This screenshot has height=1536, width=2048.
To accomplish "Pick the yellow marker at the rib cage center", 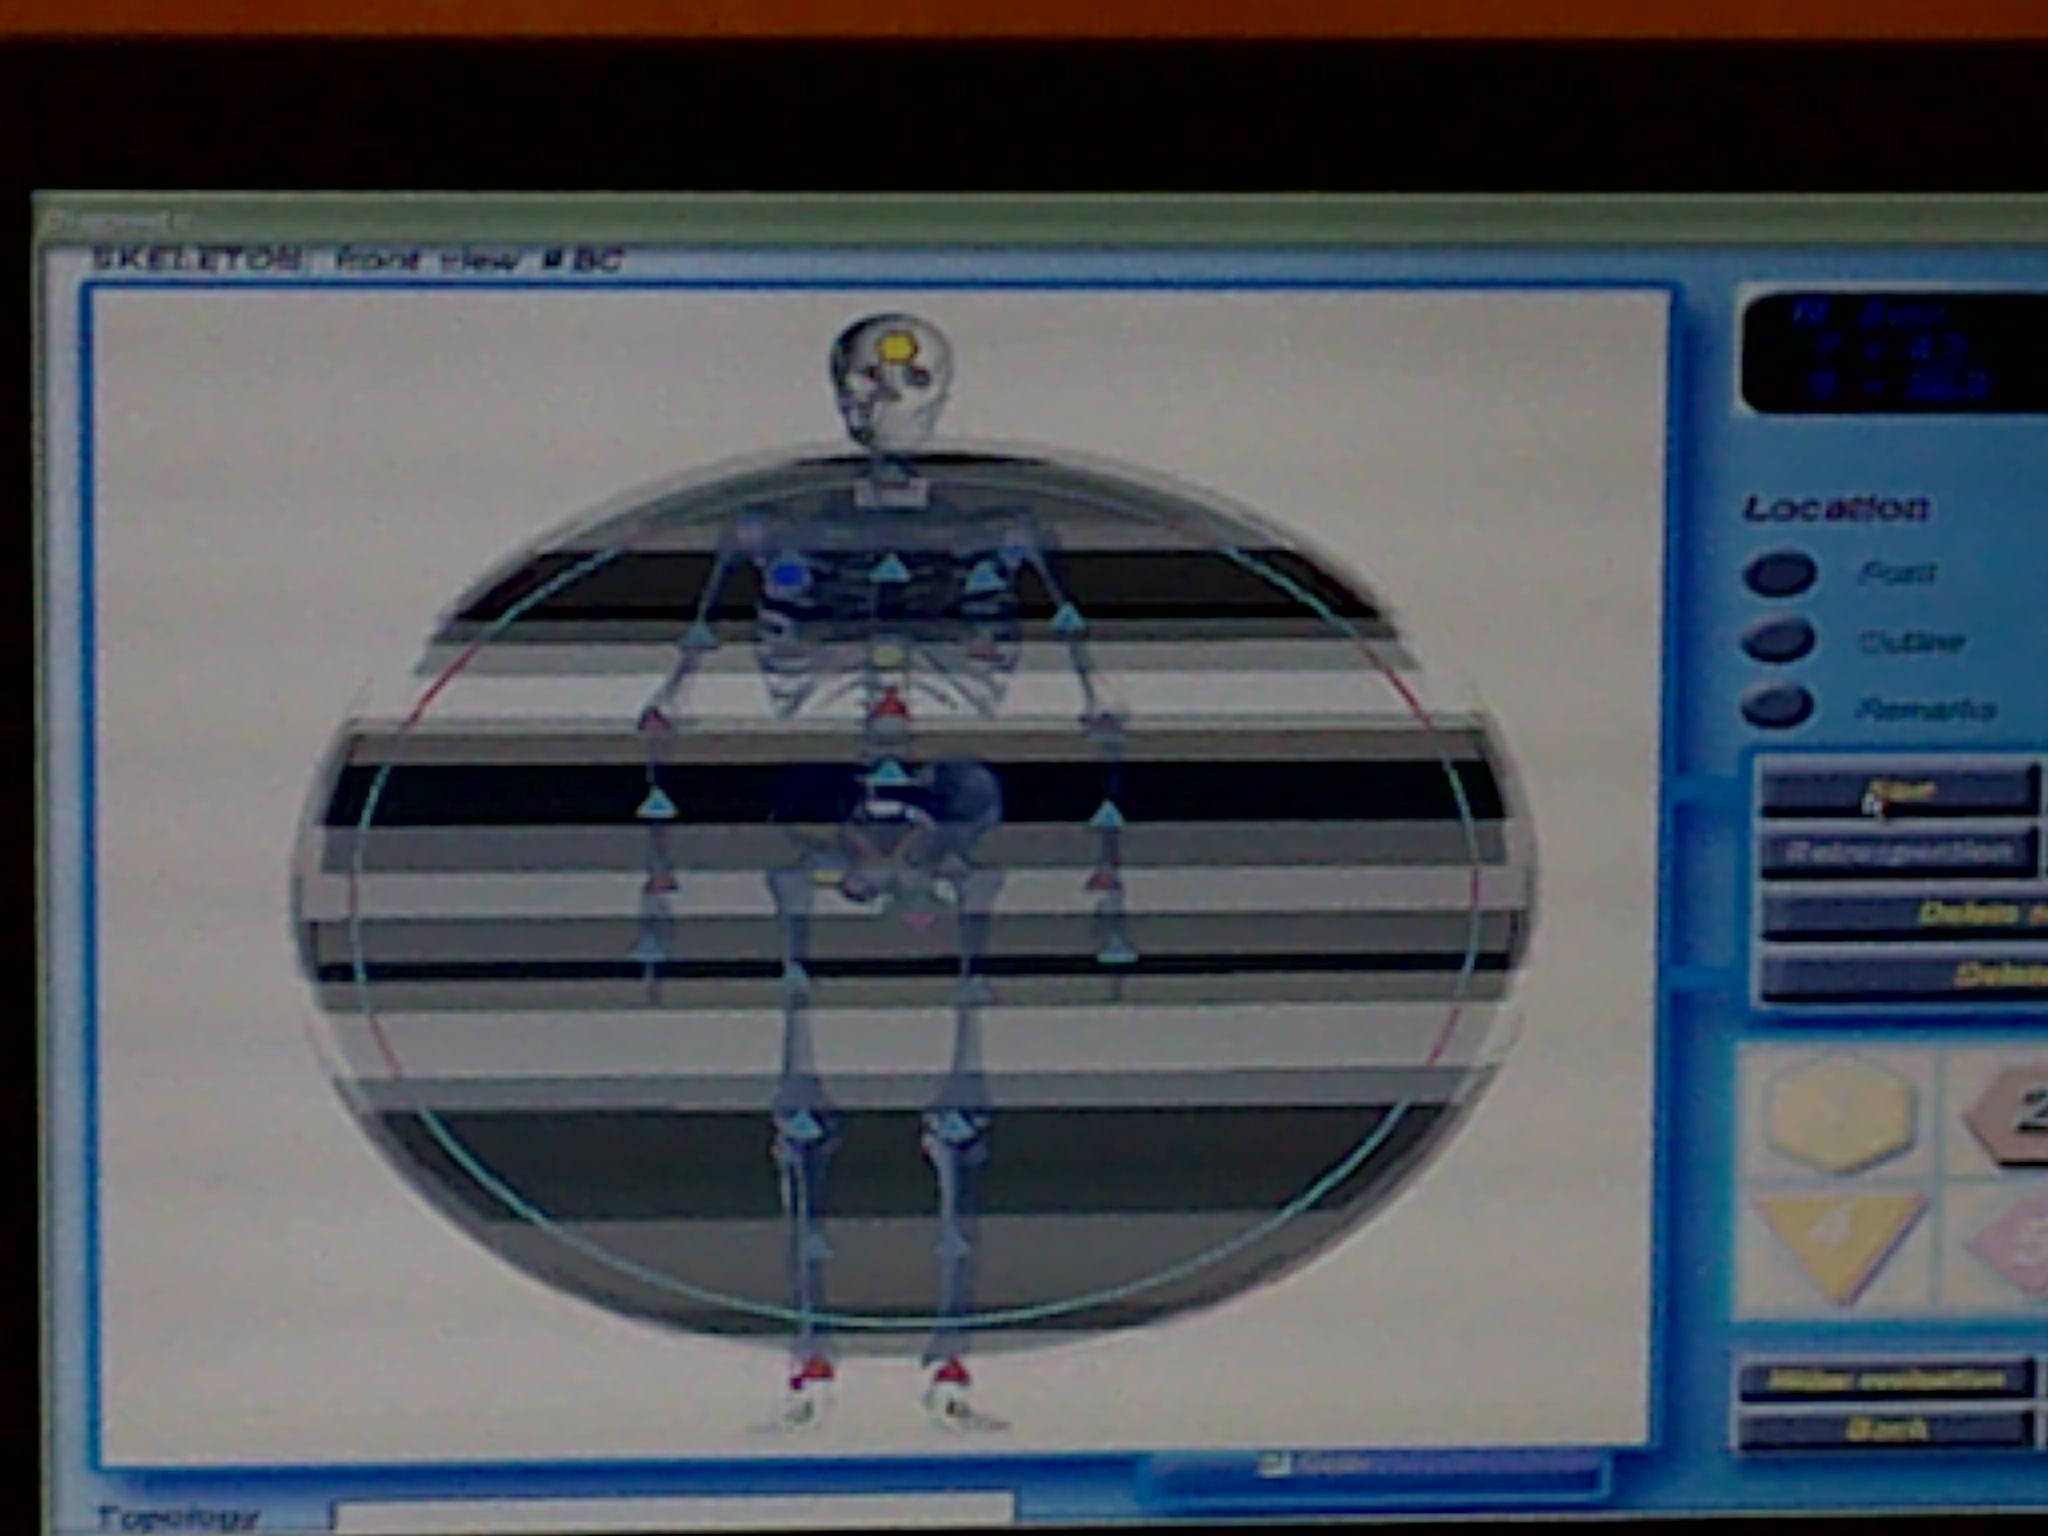I will 888,655.
